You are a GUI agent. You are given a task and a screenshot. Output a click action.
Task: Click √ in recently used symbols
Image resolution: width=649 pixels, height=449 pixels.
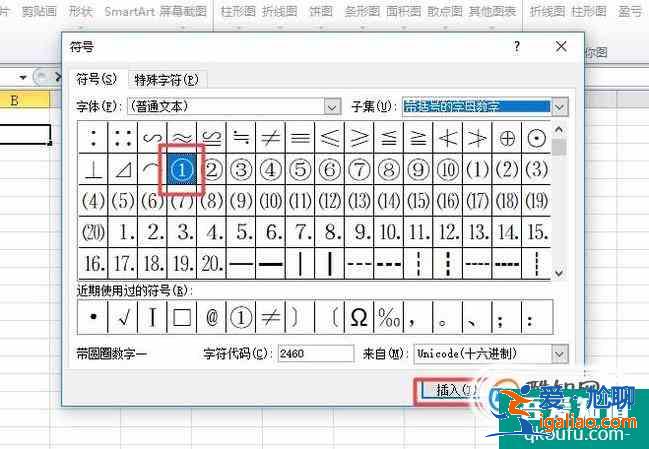122,319
